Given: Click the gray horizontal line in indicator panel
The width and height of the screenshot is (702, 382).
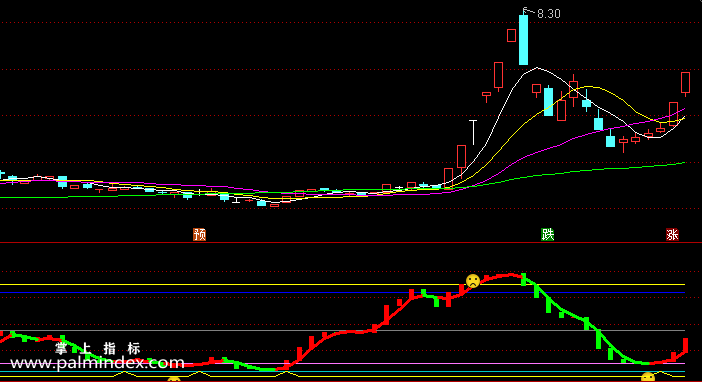Looking at the screenshot, I should 342,330.
